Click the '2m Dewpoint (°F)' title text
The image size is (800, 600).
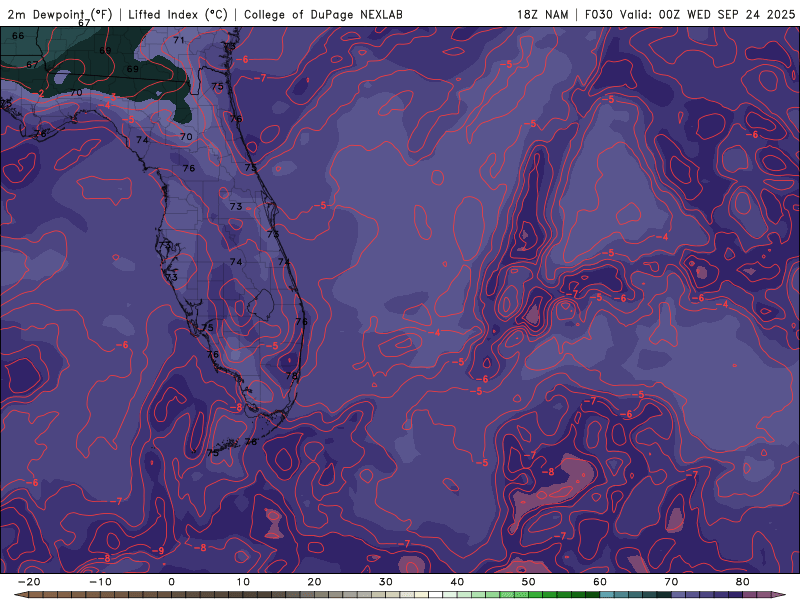click(x=60, y=15)
